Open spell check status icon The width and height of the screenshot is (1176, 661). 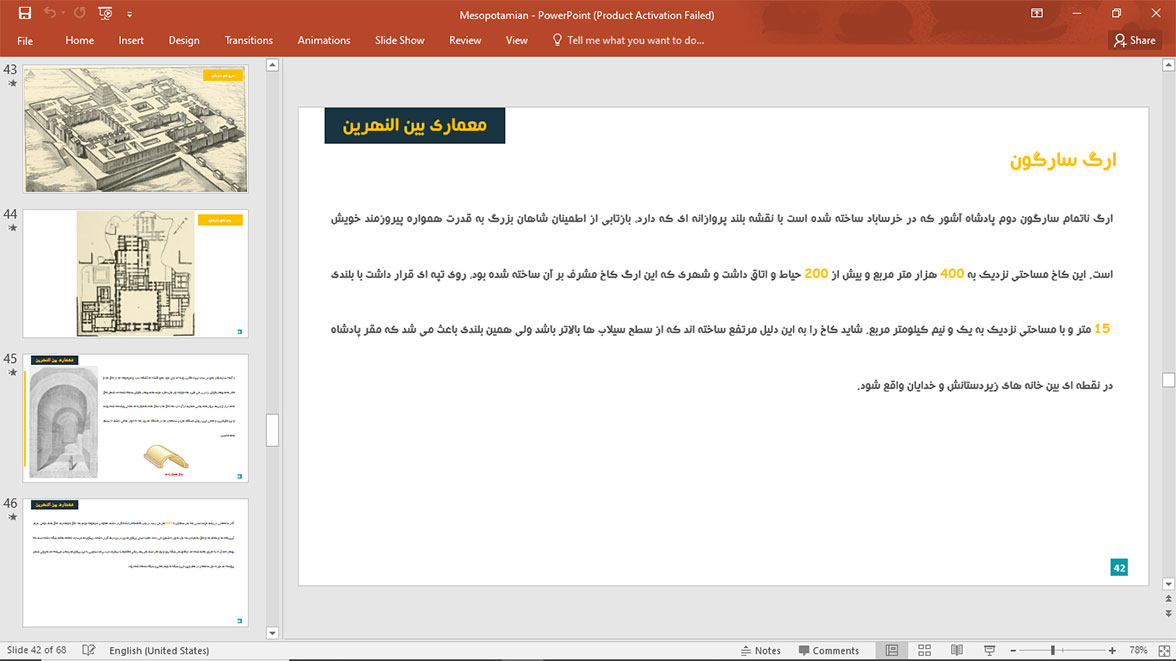pos(88,650)
